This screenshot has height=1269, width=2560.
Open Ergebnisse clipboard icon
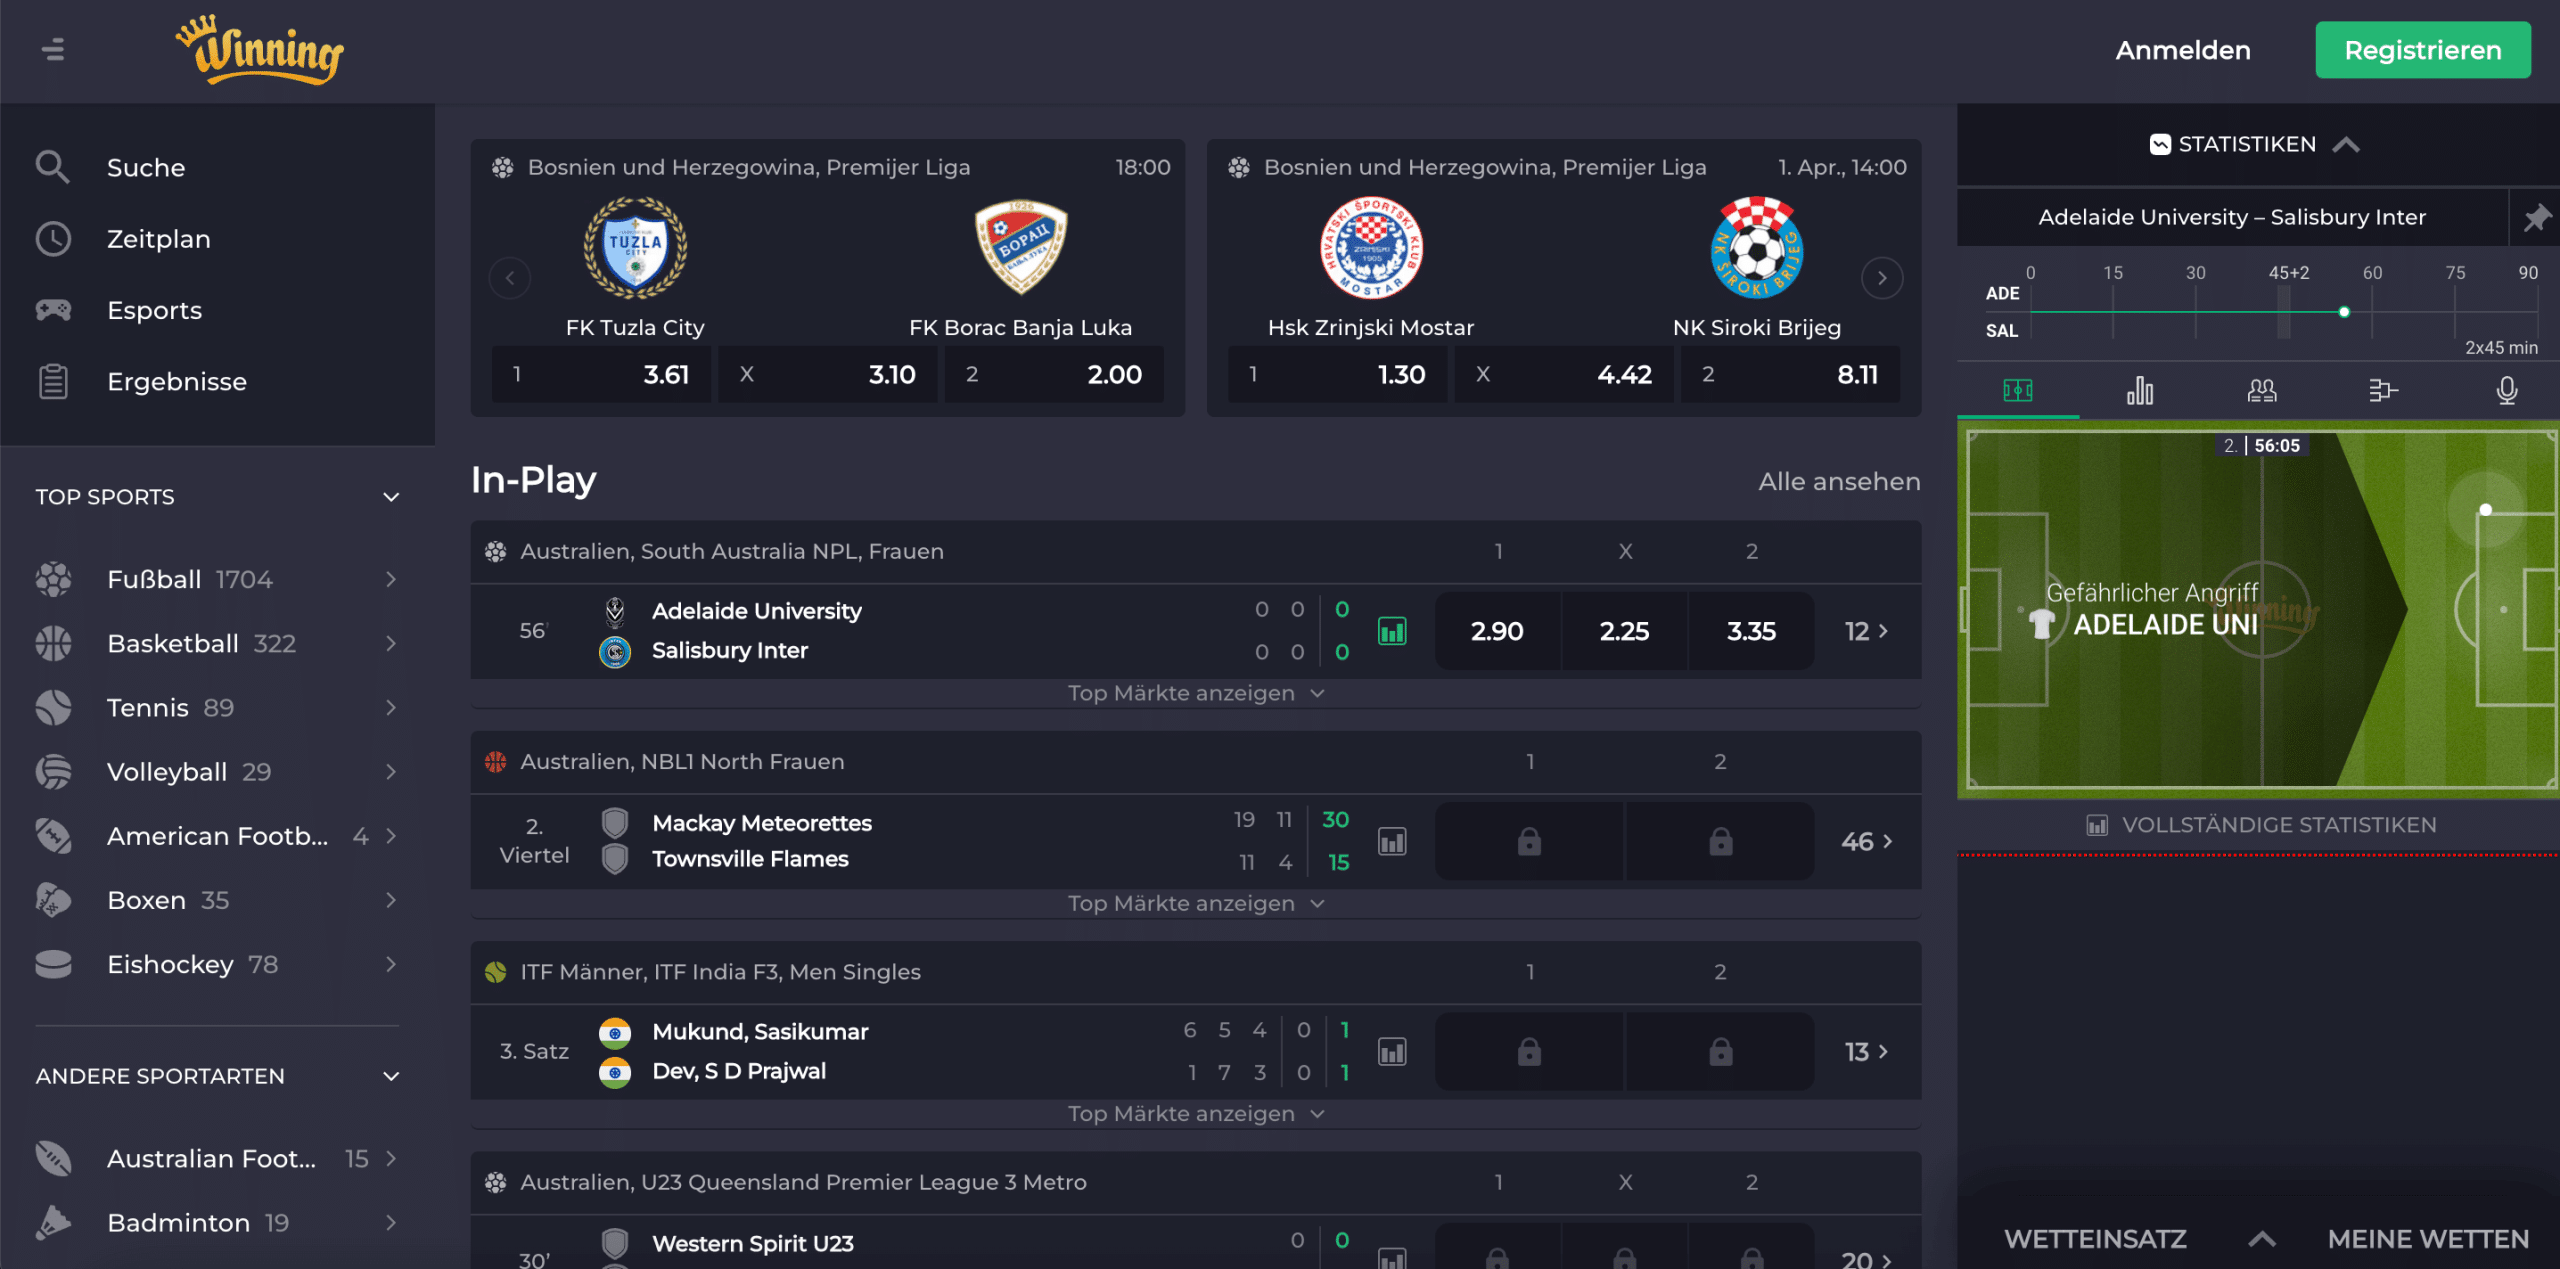tap(53, 381)
